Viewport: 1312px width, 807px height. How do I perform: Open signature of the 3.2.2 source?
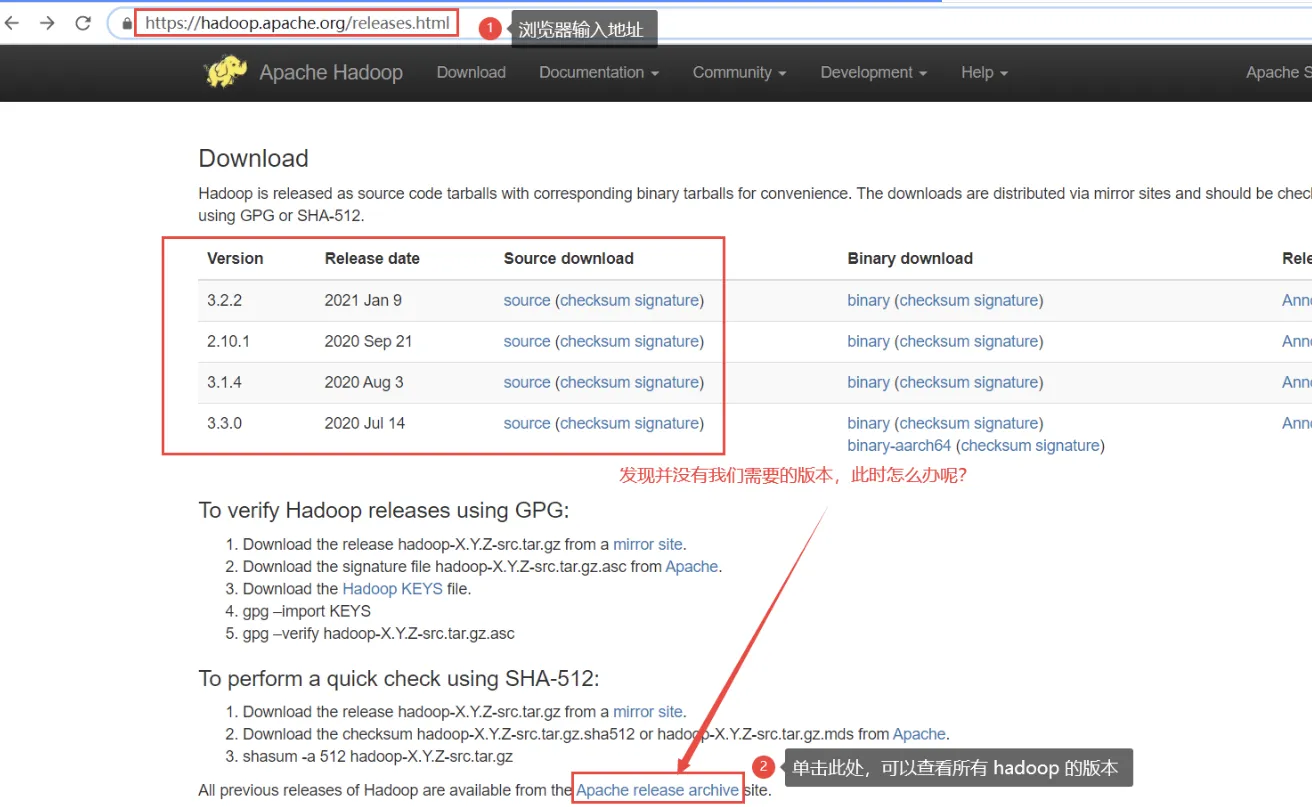tap(667, 300)
